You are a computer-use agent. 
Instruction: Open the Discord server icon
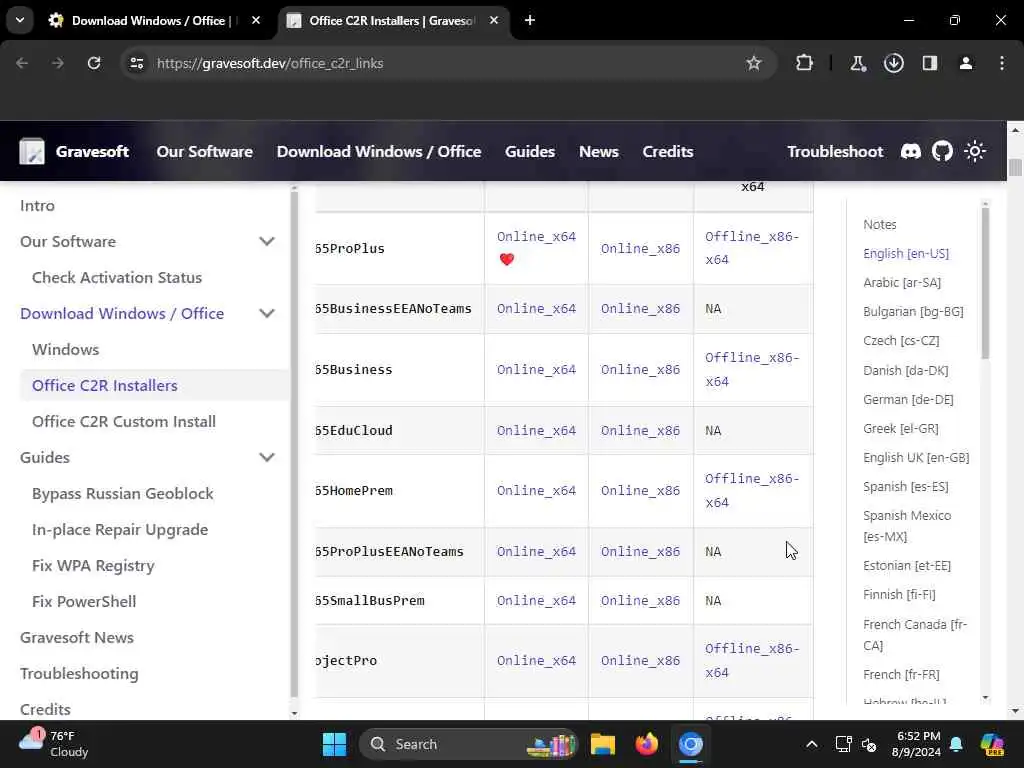coord(910,152)
